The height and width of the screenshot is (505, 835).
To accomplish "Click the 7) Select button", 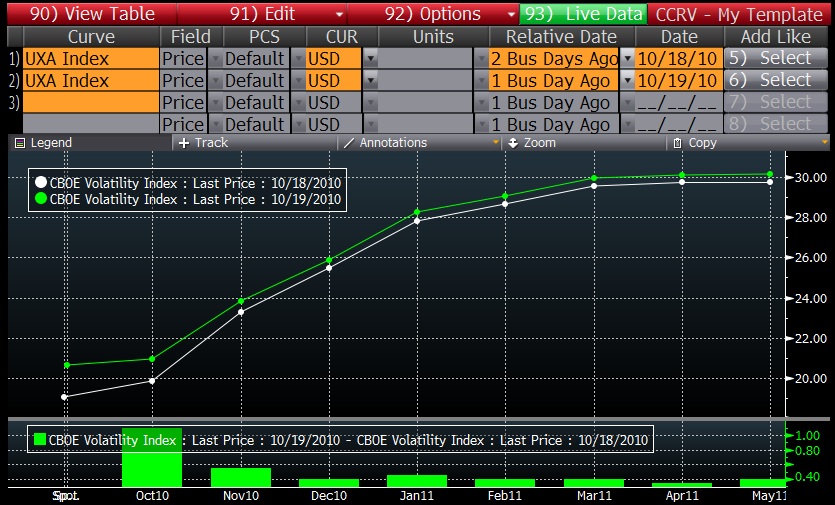I will [x=776, y=102].
